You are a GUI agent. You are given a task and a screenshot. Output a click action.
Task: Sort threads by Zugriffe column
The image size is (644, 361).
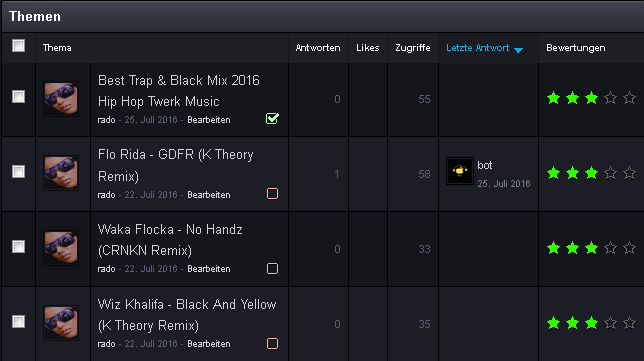pyautogui.click(x=413, y=48)
